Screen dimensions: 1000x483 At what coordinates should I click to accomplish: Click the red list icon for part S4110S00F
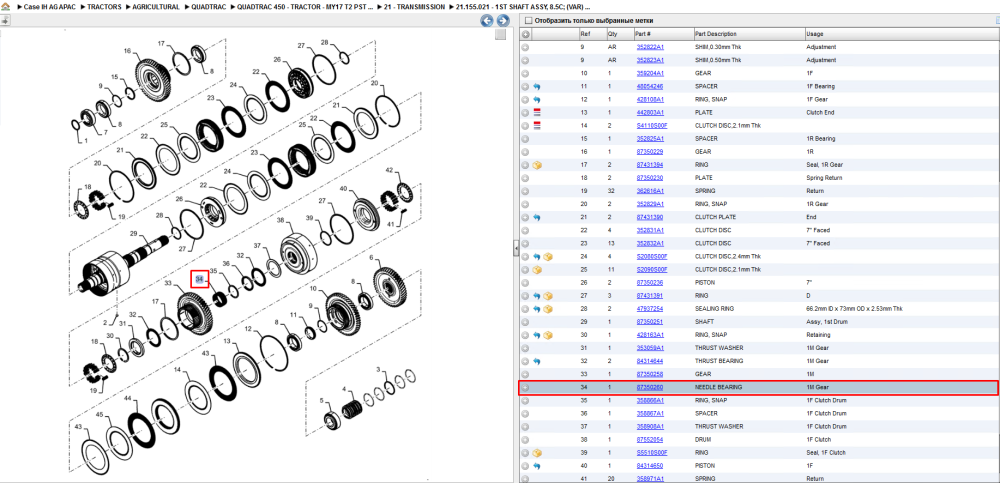click(537, 126)
